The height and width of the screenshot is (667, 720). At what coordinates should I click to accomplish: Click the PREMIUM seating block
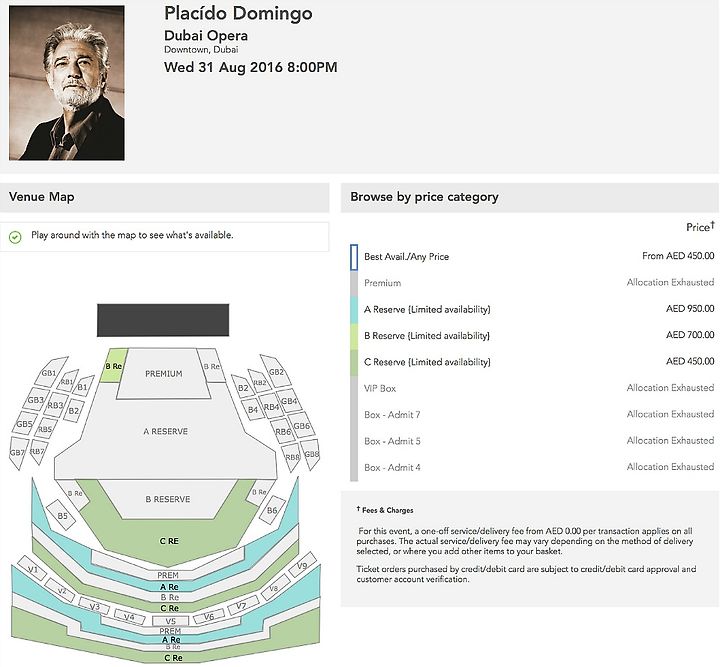(163, 374)
